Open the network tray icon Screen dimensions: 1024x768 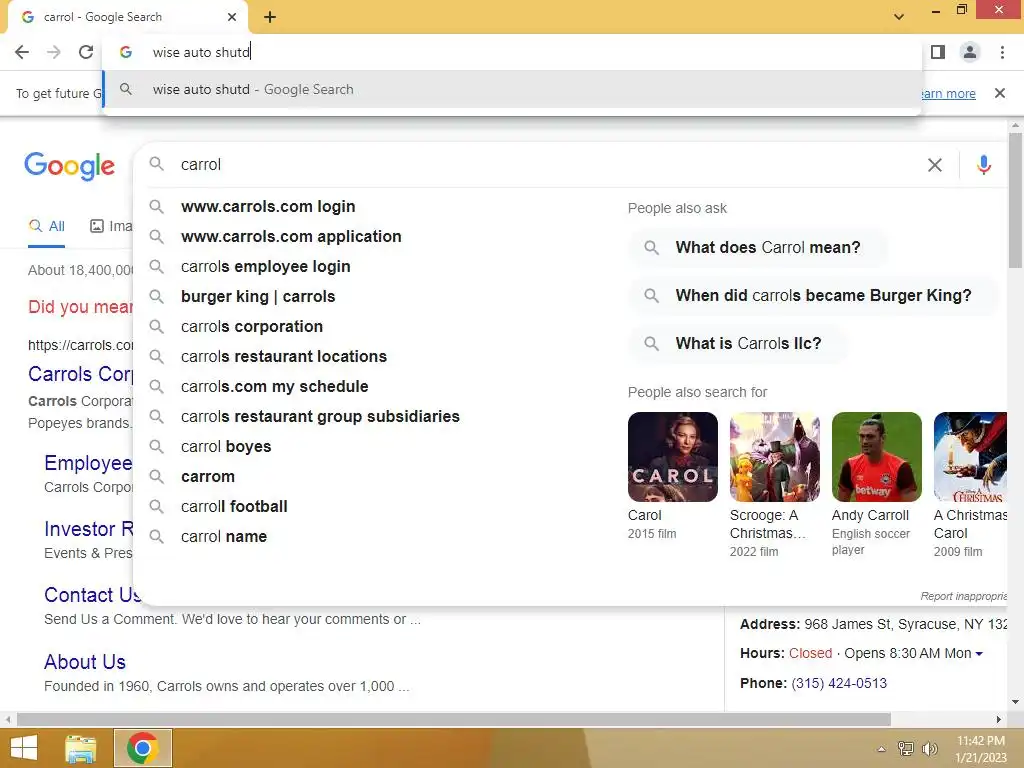point(906,749)
